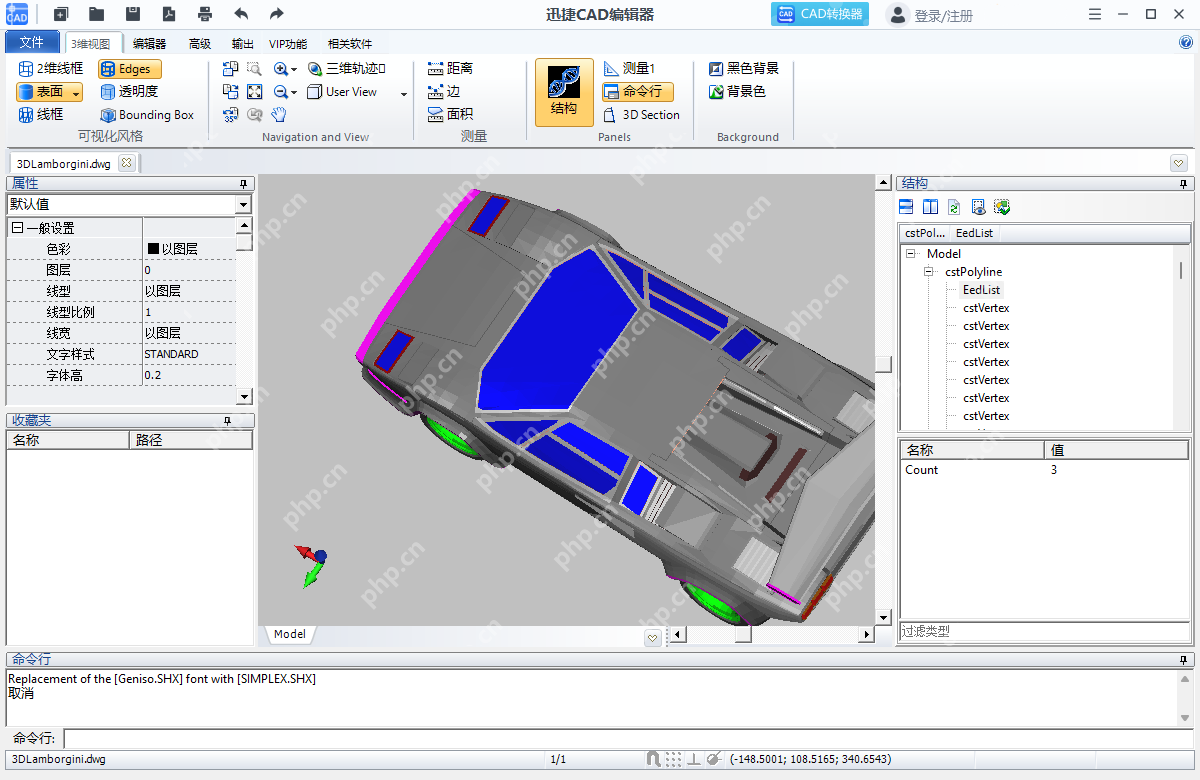
Task: Choose the 面积 area measurement tool
Action: [x=451, y=115]
